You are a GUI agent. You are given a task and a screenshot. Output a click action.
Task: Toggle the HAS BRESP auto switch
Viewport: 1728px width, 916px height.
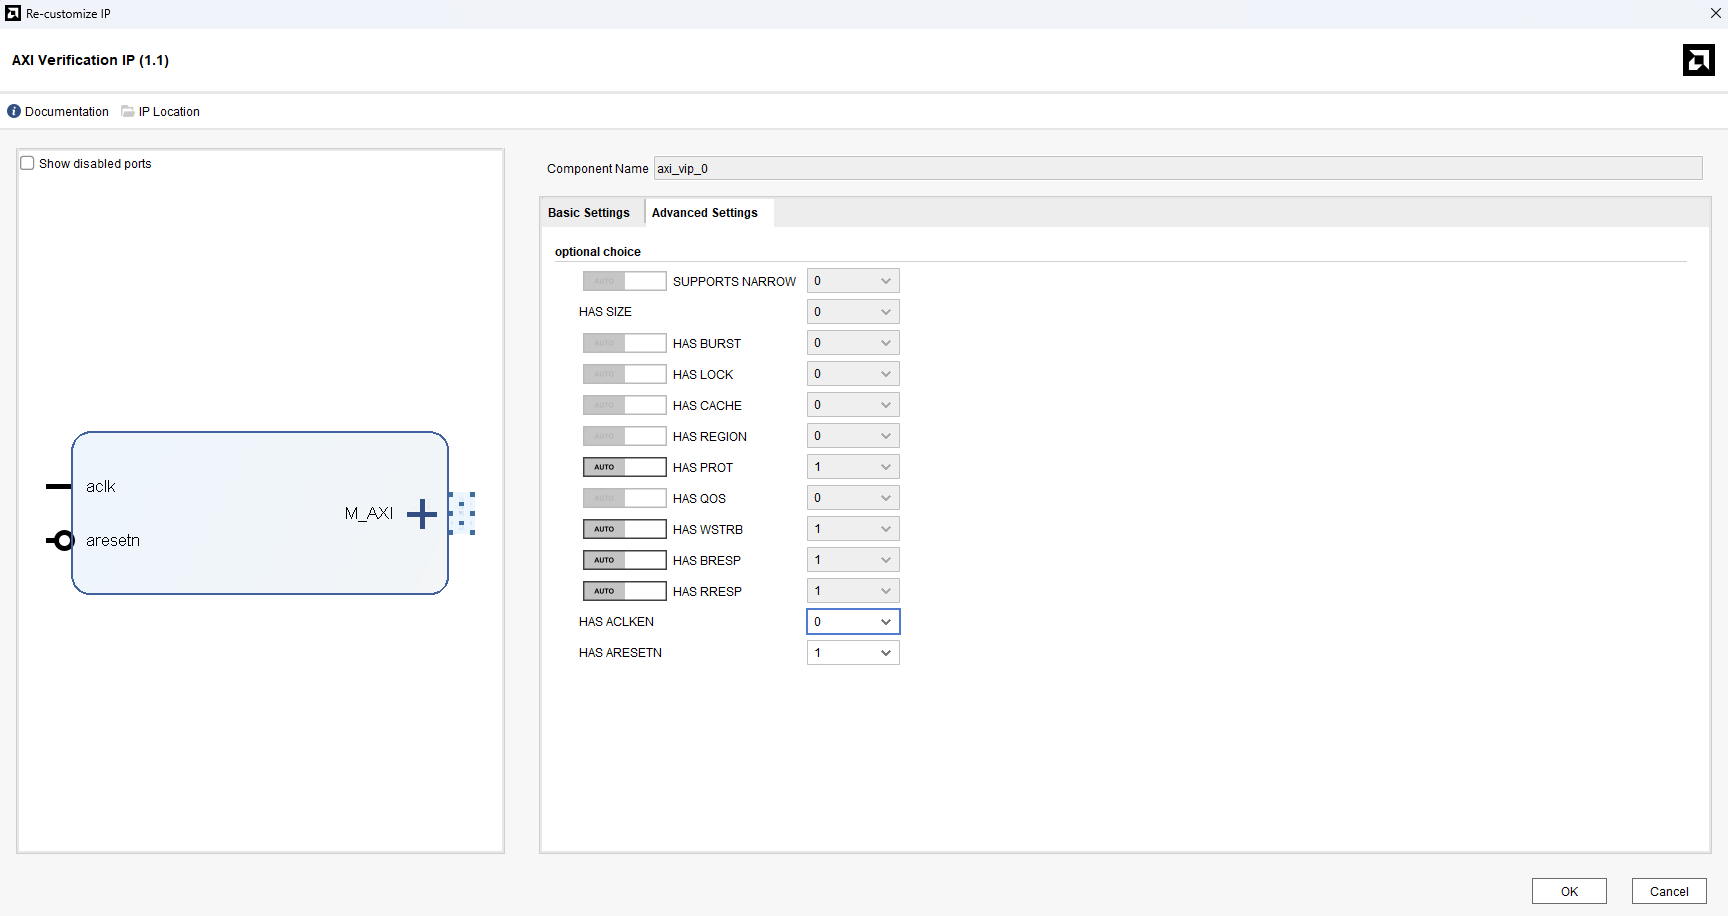point(624,560)
